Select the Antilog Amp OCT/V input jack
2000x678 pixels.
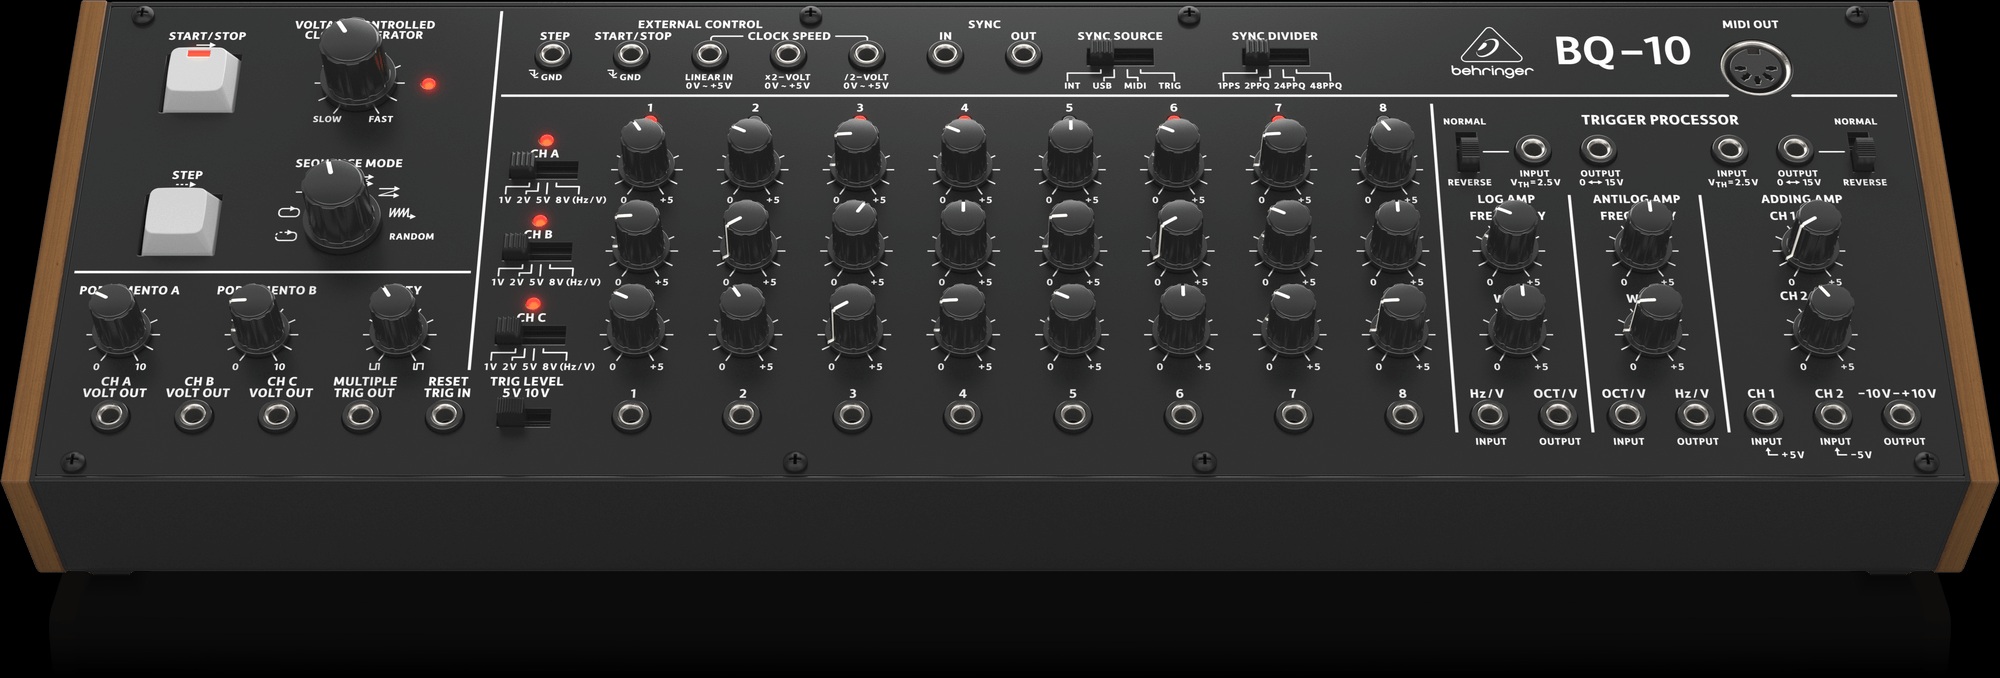pos(1626,417)
